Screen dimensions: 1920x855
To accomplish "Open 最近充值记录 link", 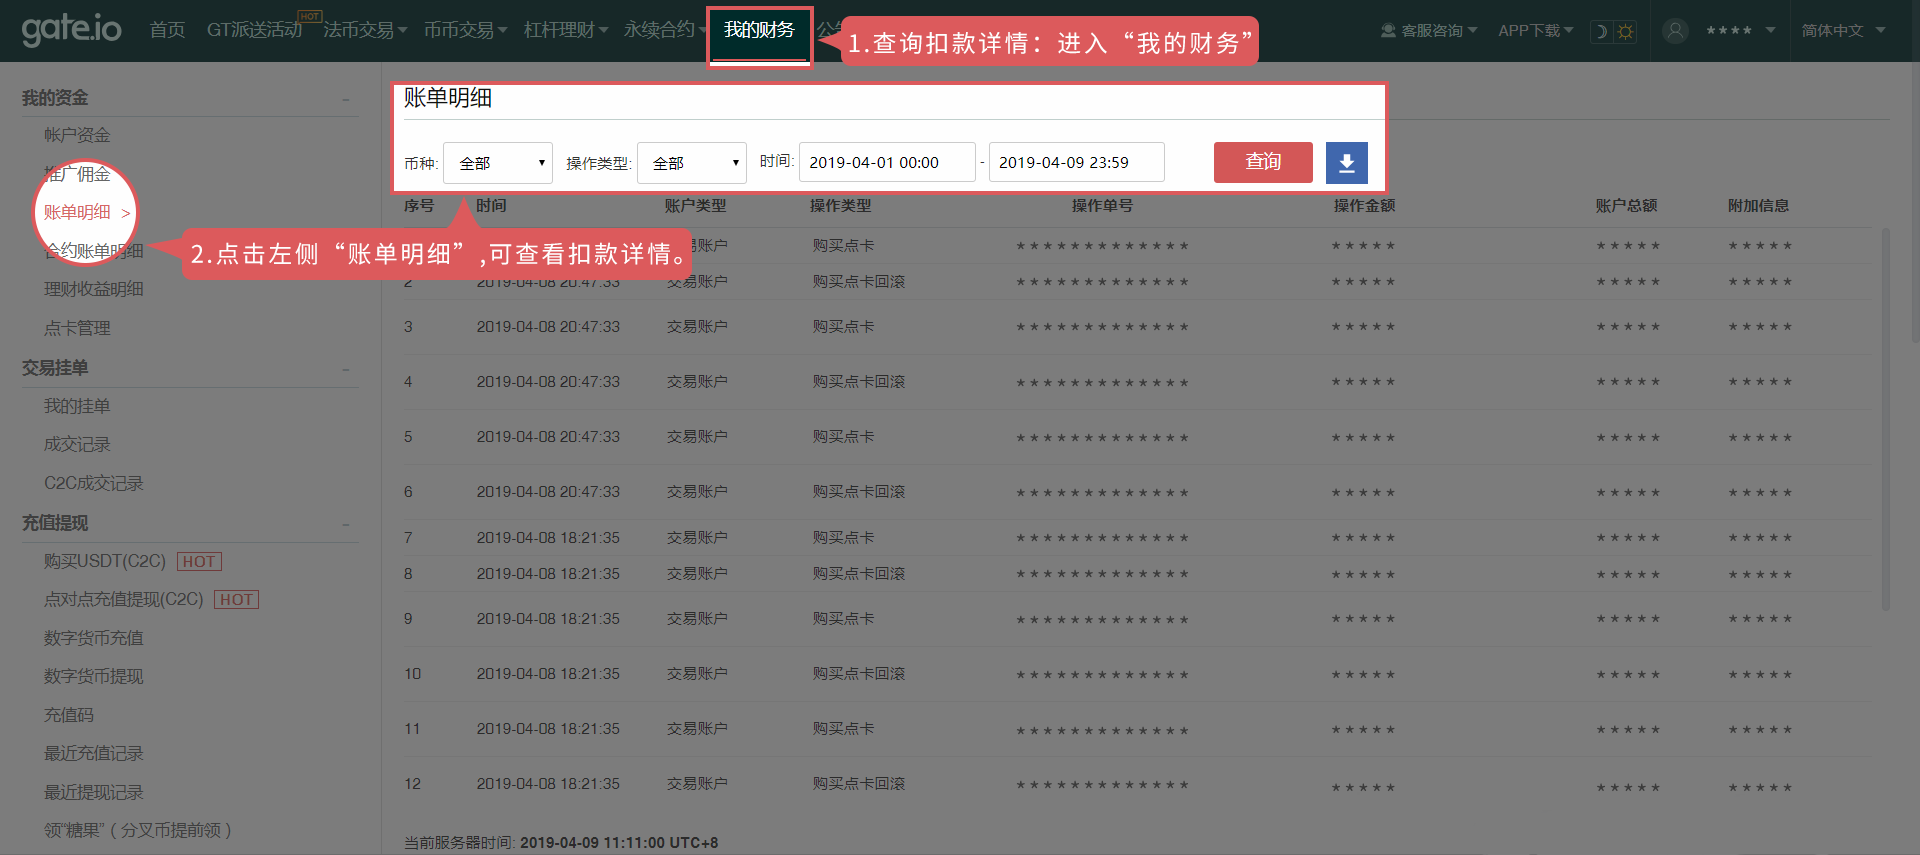I will 94,753.
